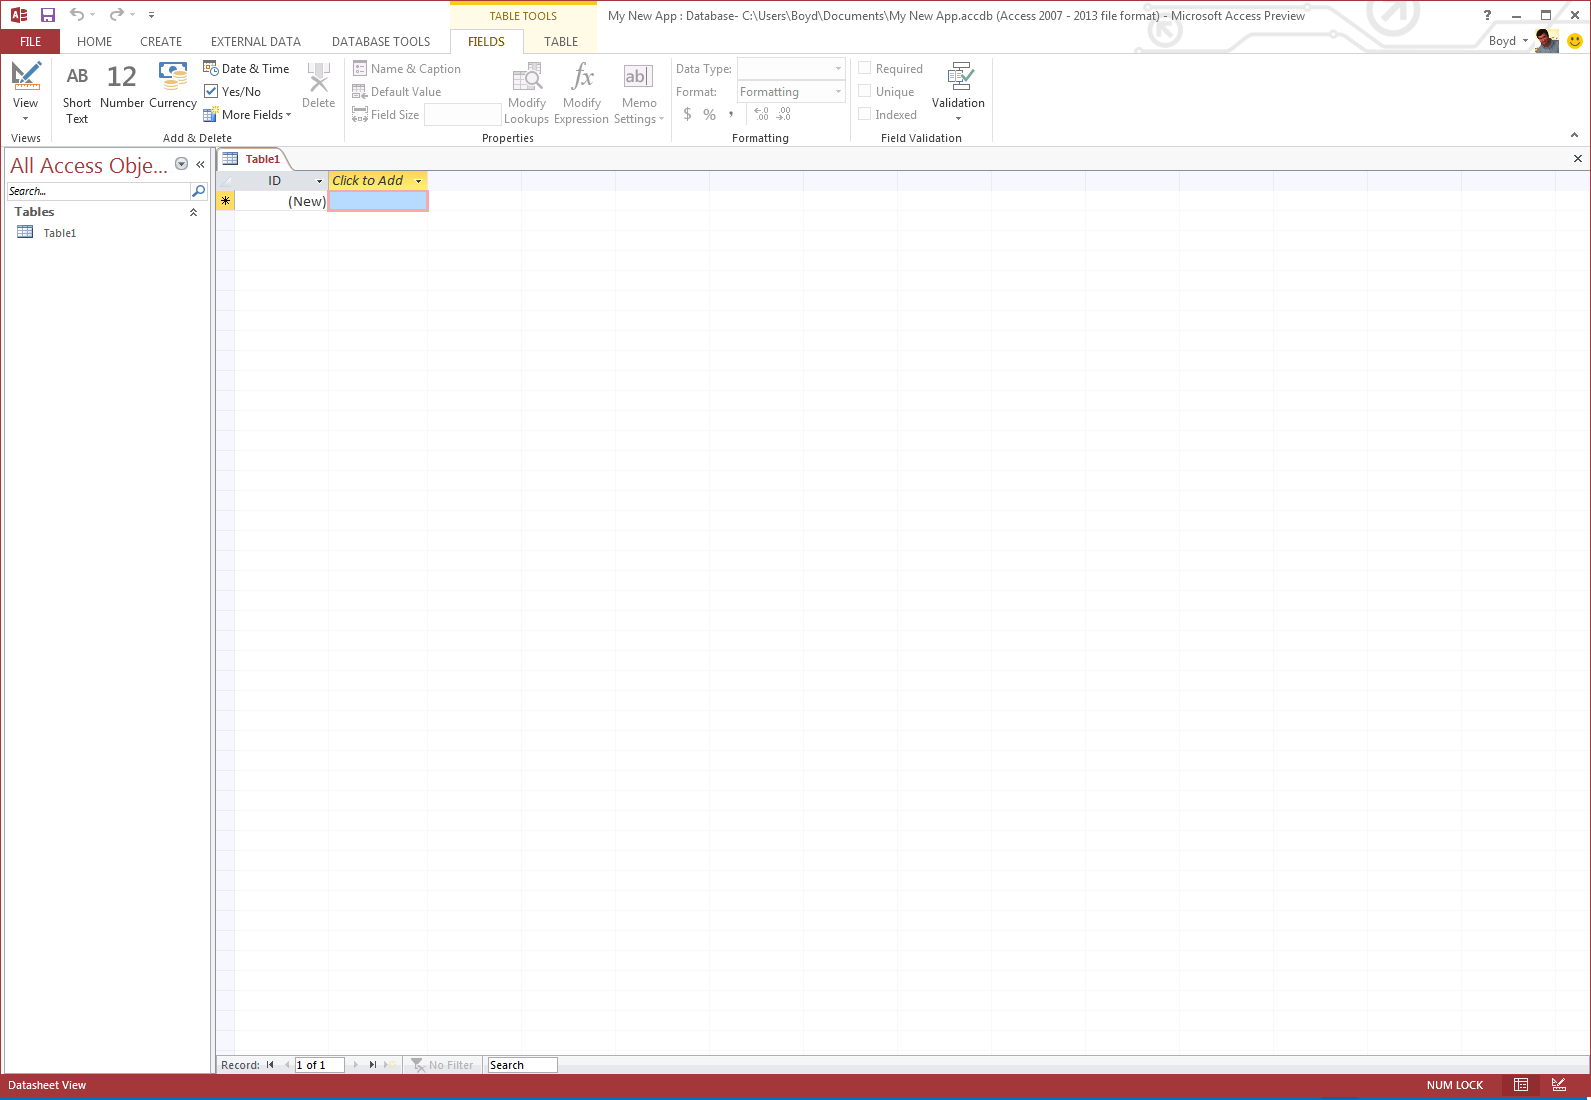This screenshot has height=1100, width=1591.
Task: Switch to Datasheet View status bar icon
Action: (1520, 1085)
